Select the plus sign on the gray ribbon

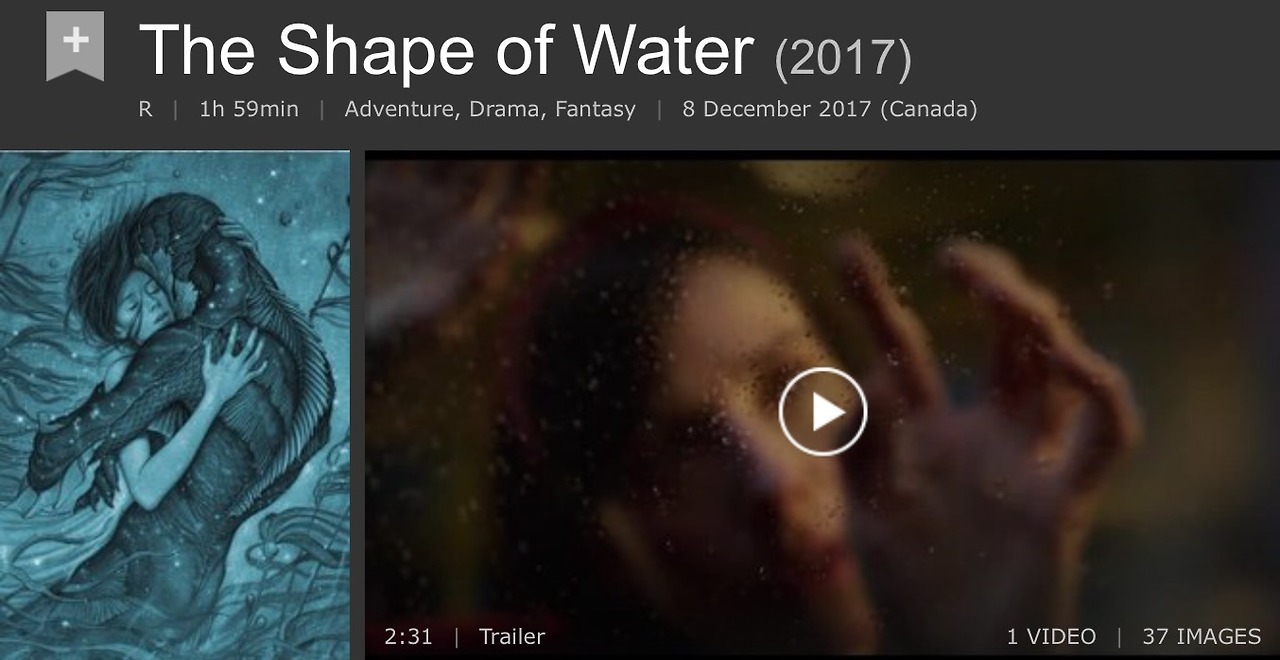point(75,40)
